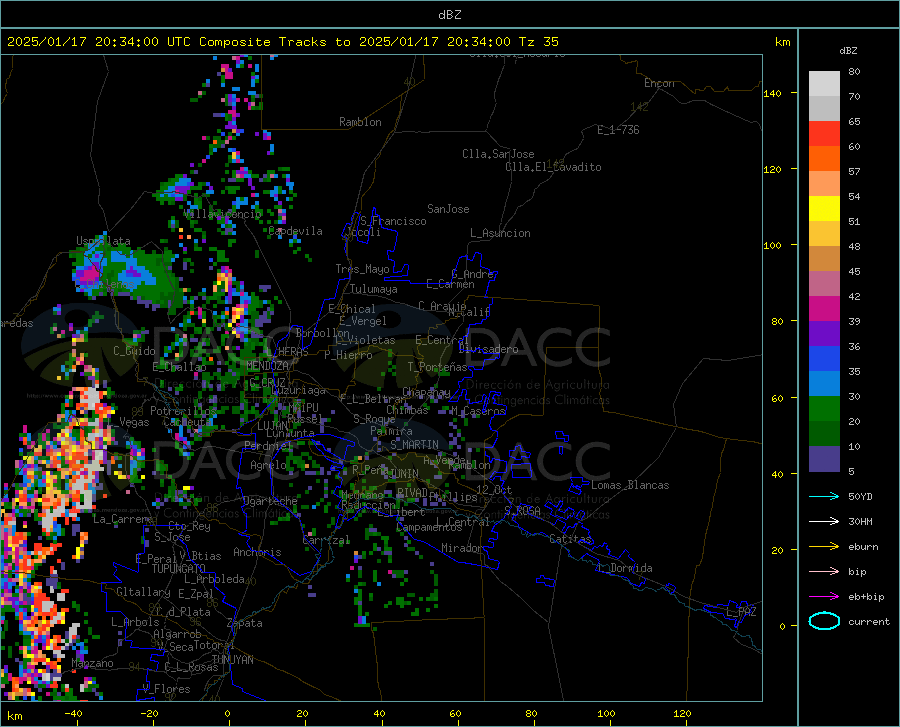
Task: Click the Ramblon label in north
Action: [360, 122]
